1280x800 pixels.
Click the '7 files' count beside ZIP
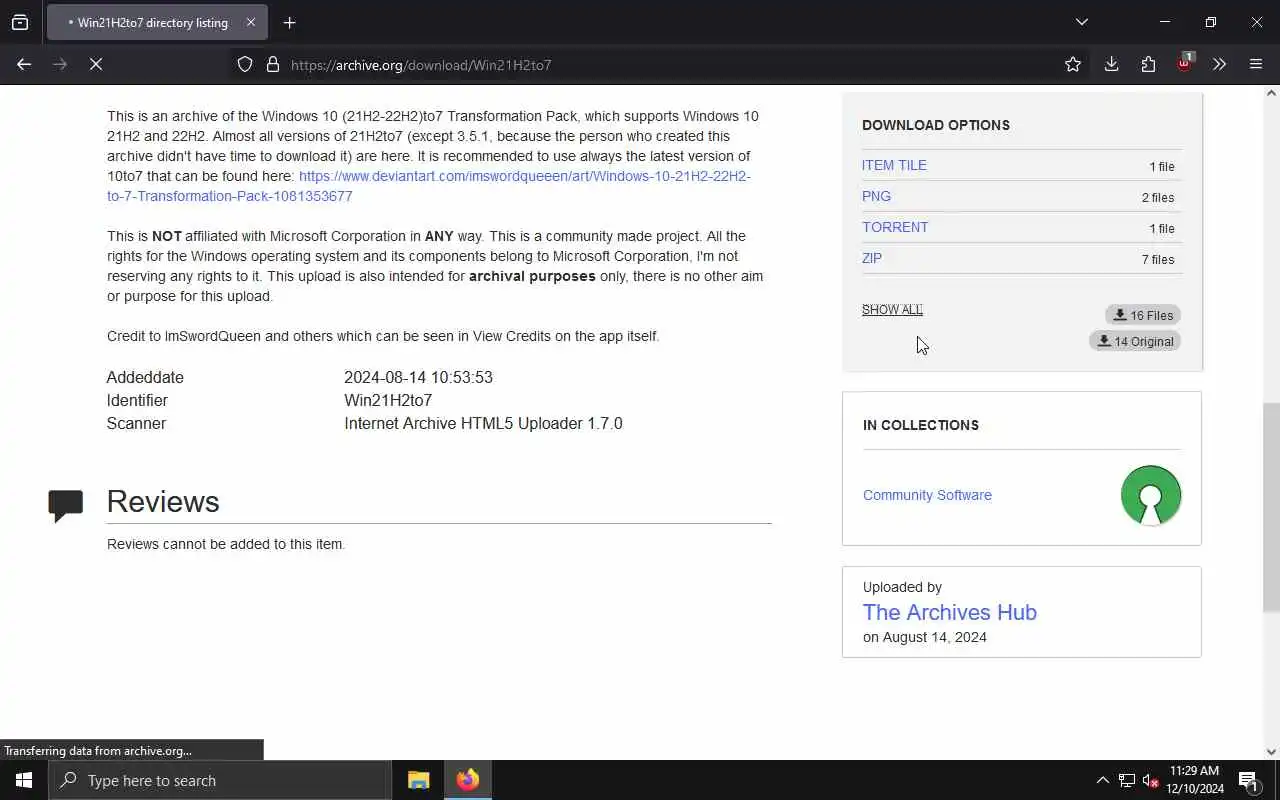(1158, 259)
